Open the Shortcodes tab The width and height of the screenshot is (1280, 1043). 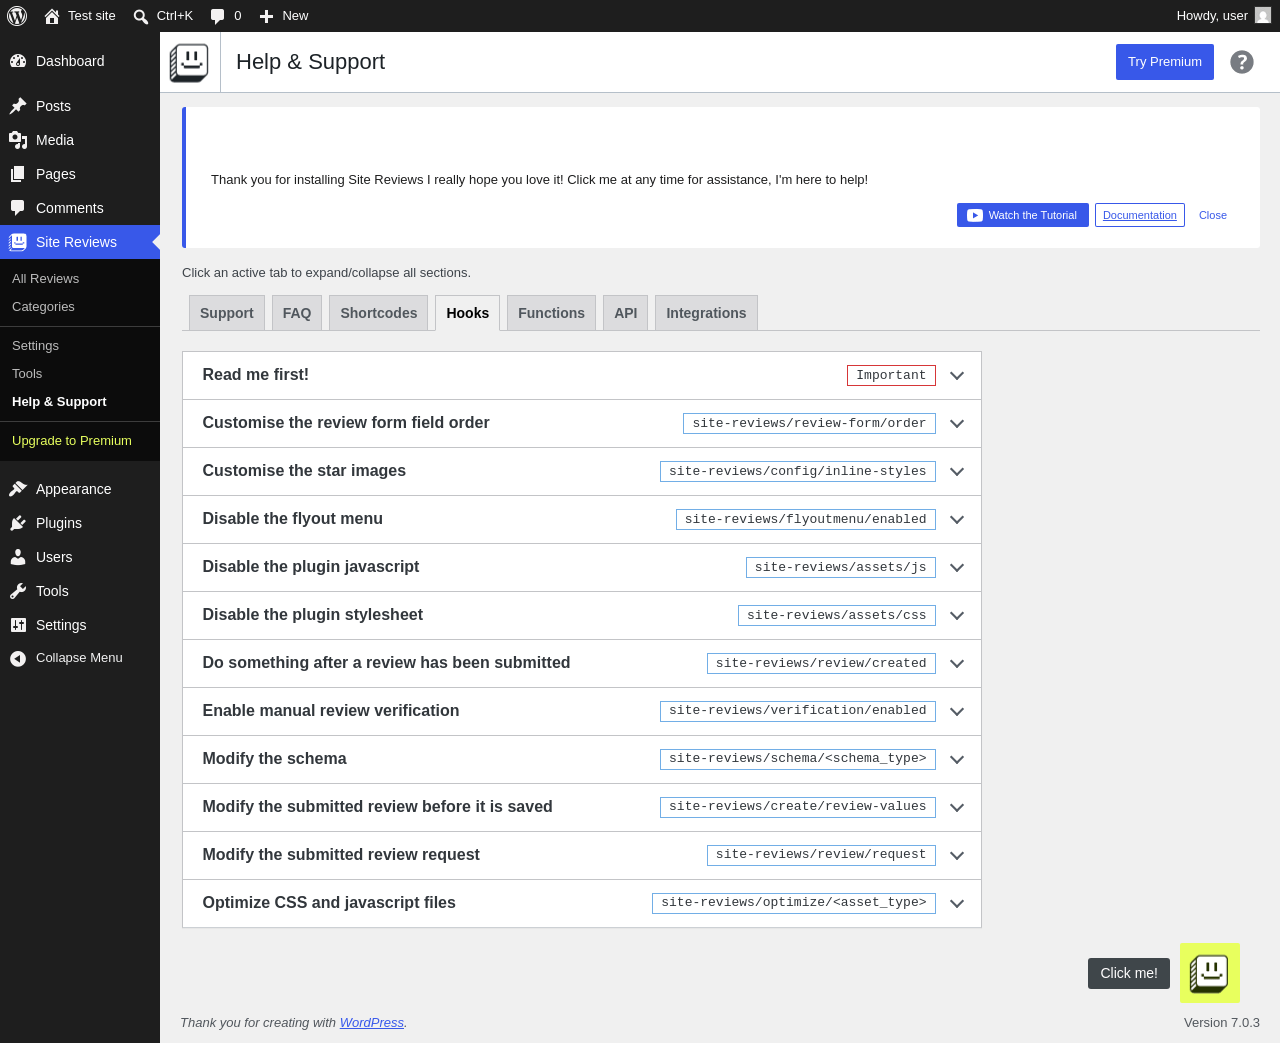(x=379, y=313)
